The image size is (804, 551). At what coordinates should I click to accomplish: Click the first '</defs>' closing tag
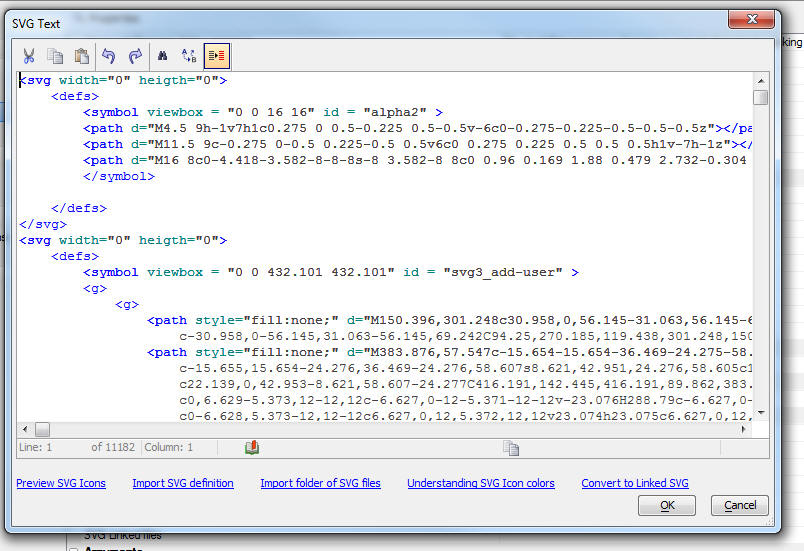coord(79,209)
